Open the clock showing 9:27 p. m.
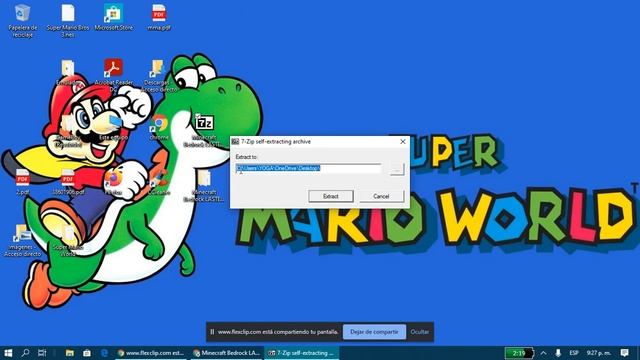Screen dimensions: 640x360 click(x=598, y=353)
